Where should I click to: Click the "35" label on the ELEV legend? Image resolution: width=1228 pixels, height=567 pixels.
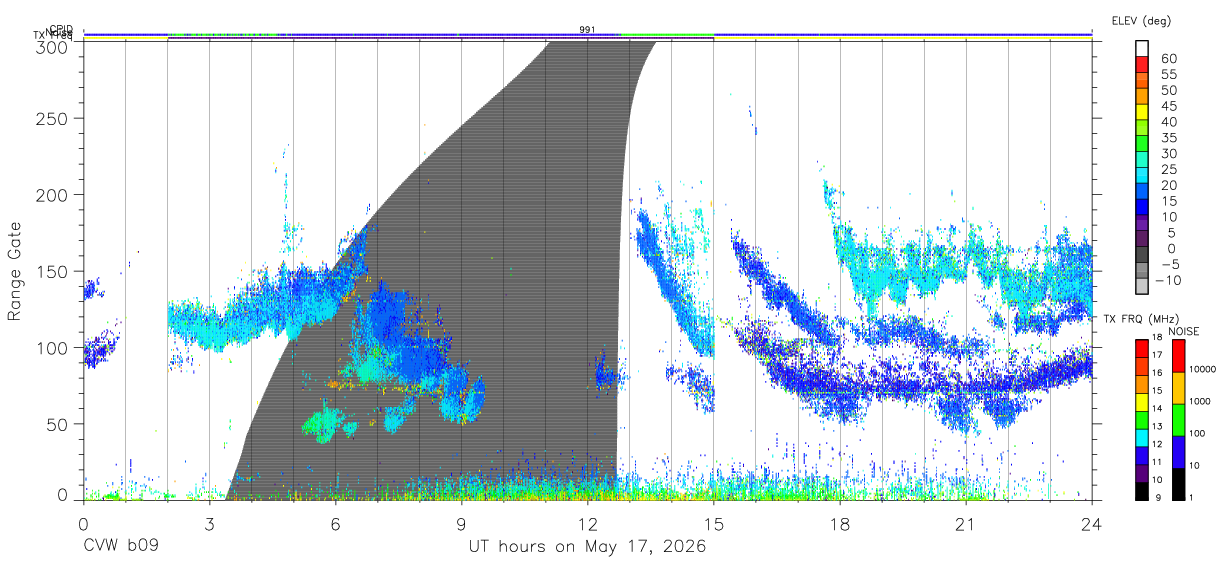click(x=1168, y=138)
